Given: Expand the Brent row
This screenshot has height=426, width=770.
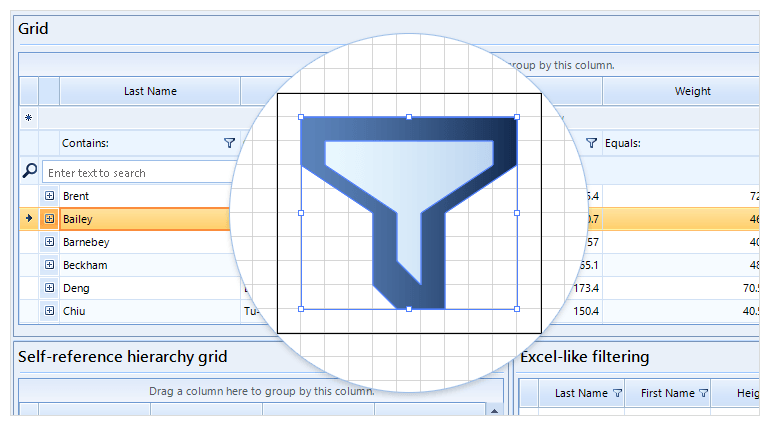Looking at the screenshot, I should coord(49,196).
